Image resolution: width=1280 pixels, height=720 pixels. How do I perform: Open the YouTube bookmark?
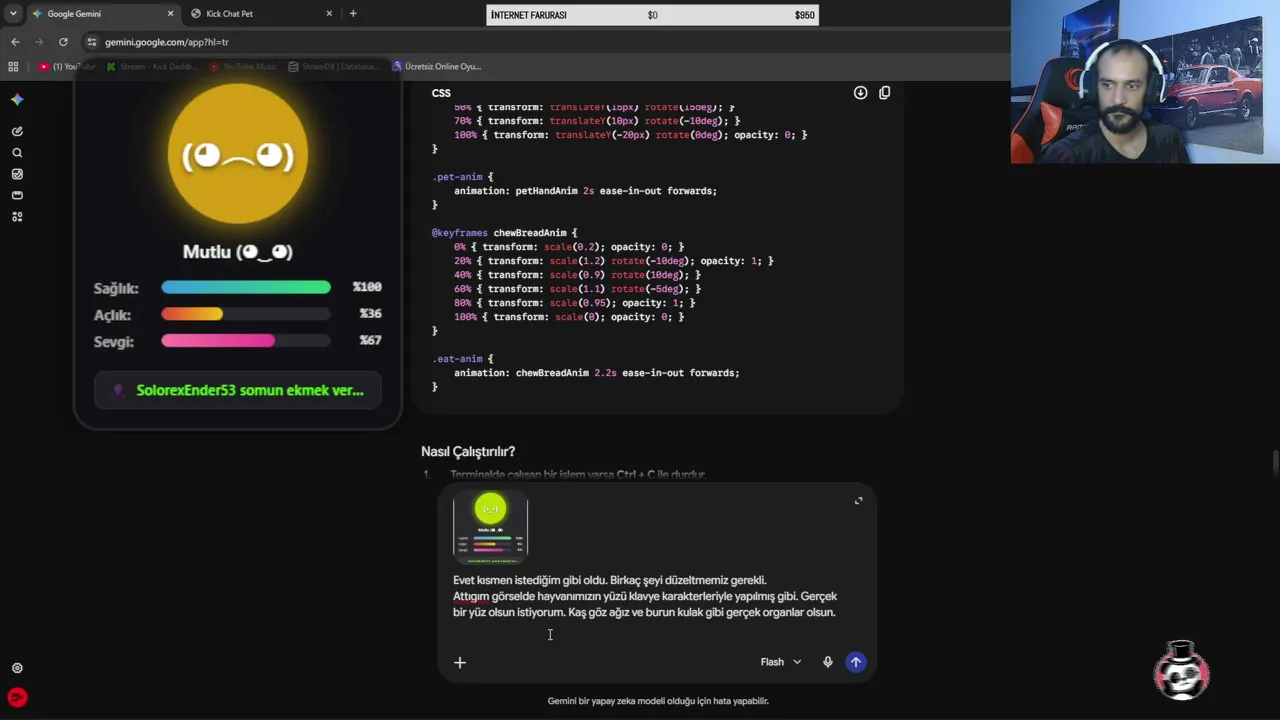pyautogui.click(x=66, y=66)
